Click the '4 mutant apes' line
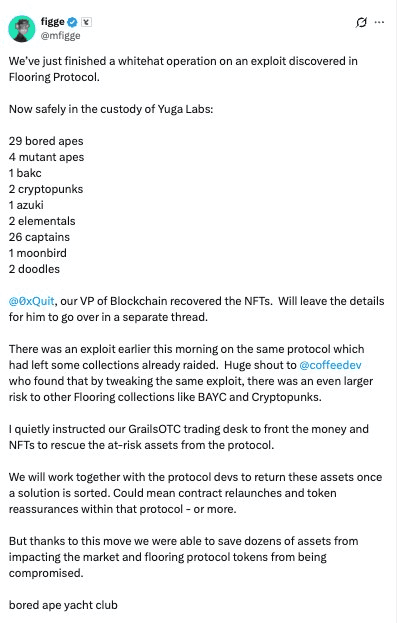 tap(46, 157)
